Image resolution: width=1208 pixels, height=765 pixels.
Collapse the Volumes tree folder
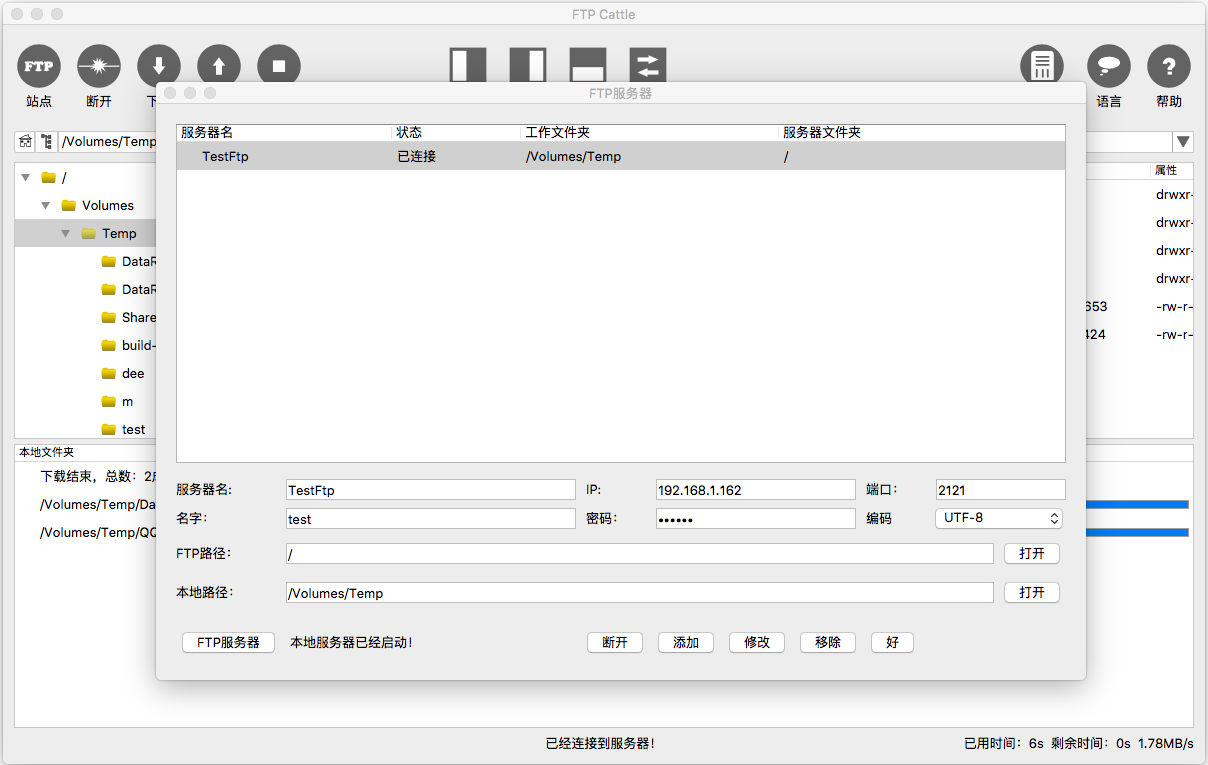click(46, 205)
